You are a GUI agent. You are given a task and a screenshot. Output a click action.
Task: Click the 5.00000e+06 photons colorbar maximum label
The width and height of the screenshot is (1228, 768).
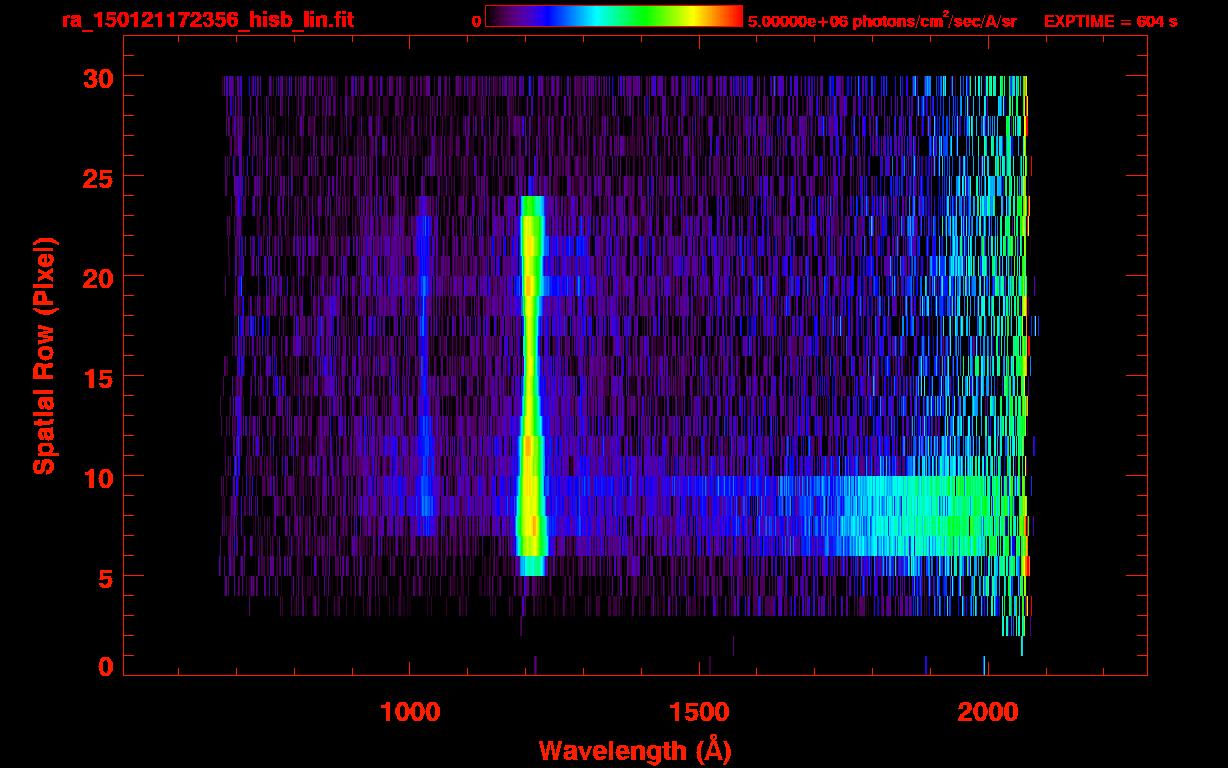881,21
